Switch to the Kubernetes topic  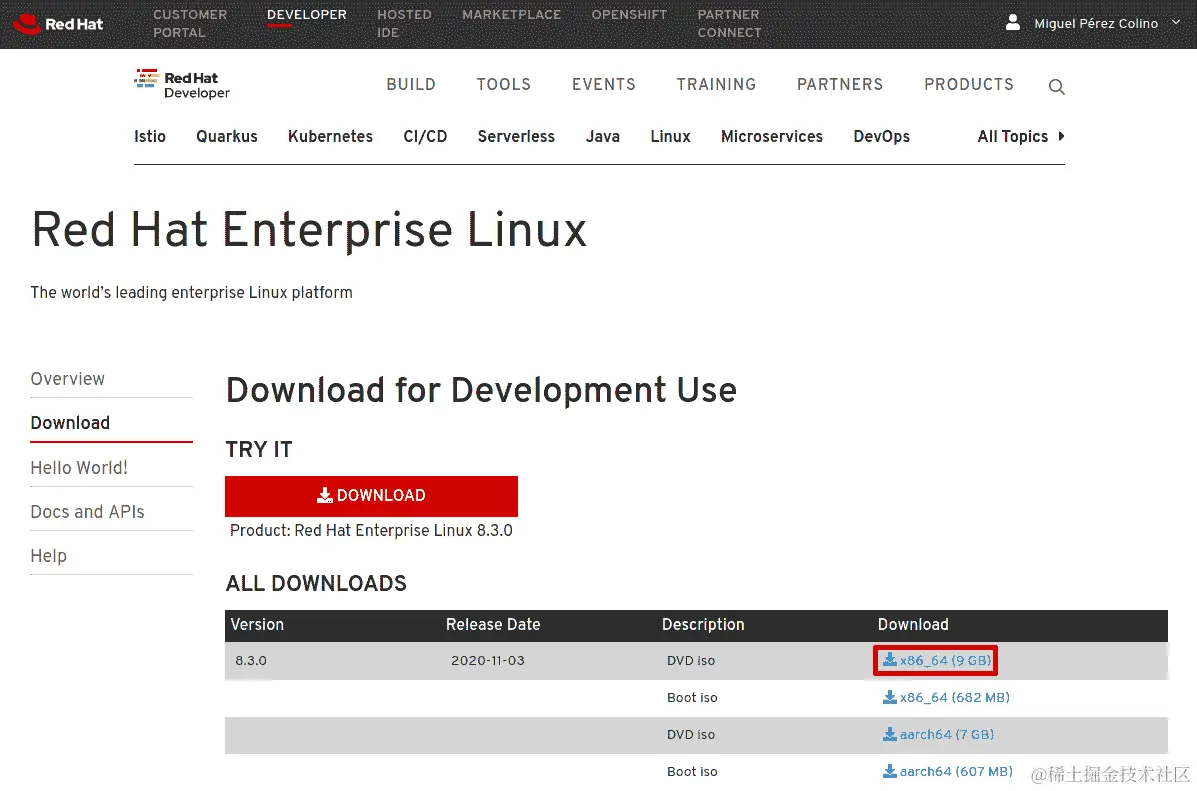click(330, 136)
